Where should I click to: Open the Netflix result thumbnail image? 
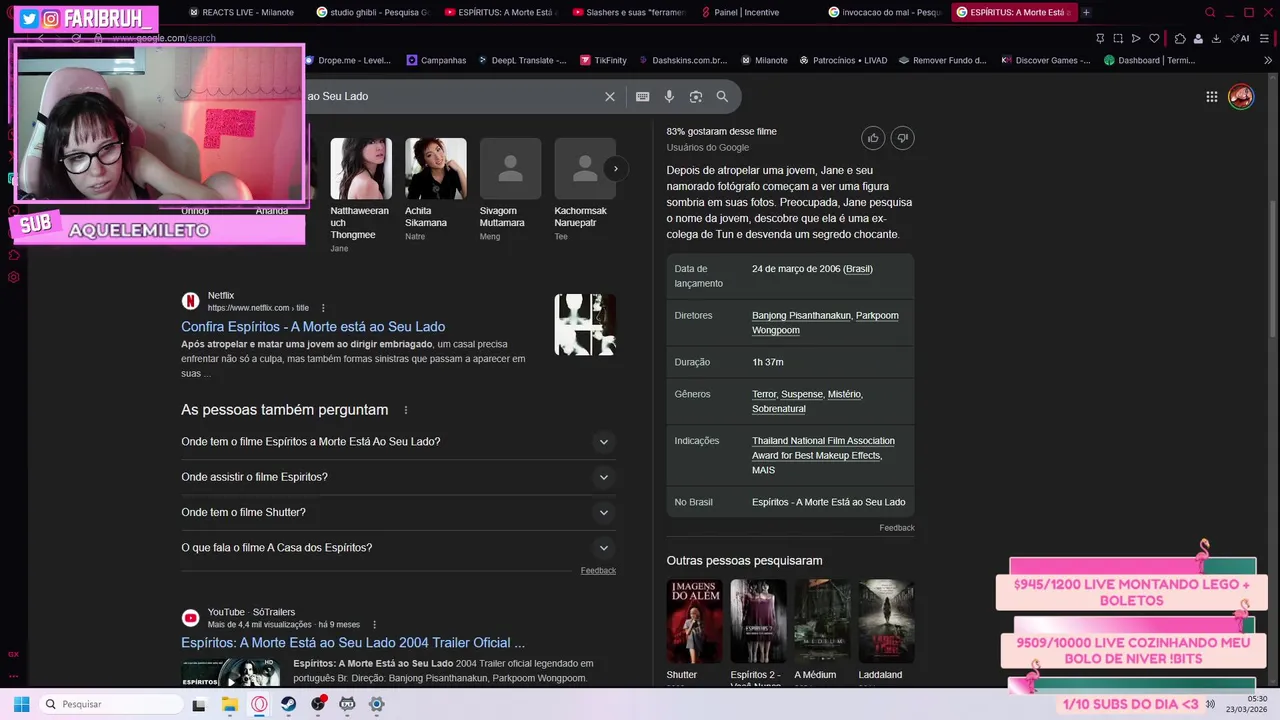tap(585, 325)
